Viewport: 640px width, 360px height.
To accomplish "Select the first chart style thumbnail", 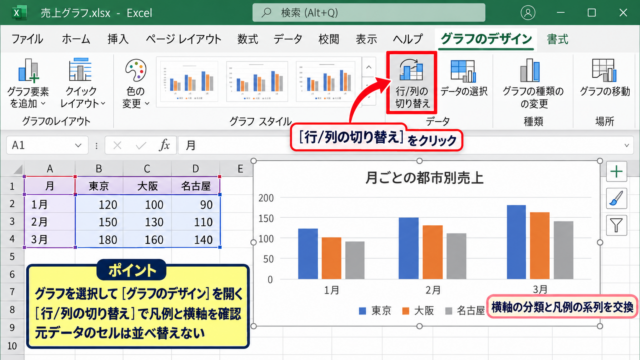I will [188, 82].
